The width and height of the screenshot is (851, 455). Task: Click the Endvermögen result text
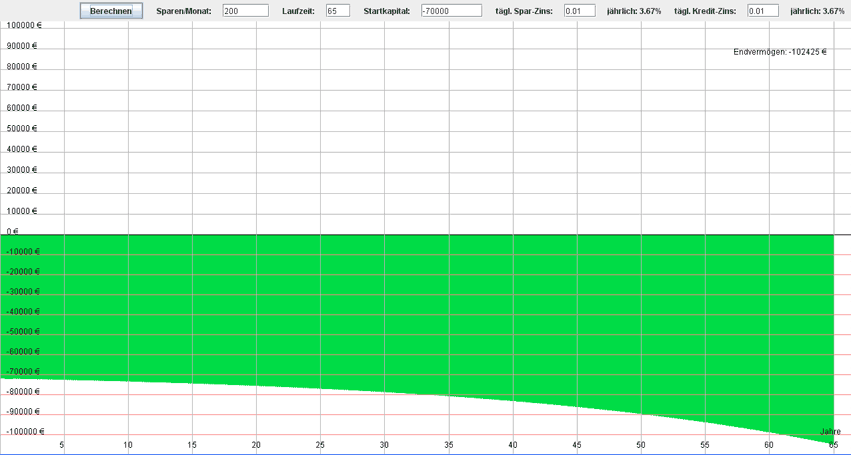coord(780,52)
